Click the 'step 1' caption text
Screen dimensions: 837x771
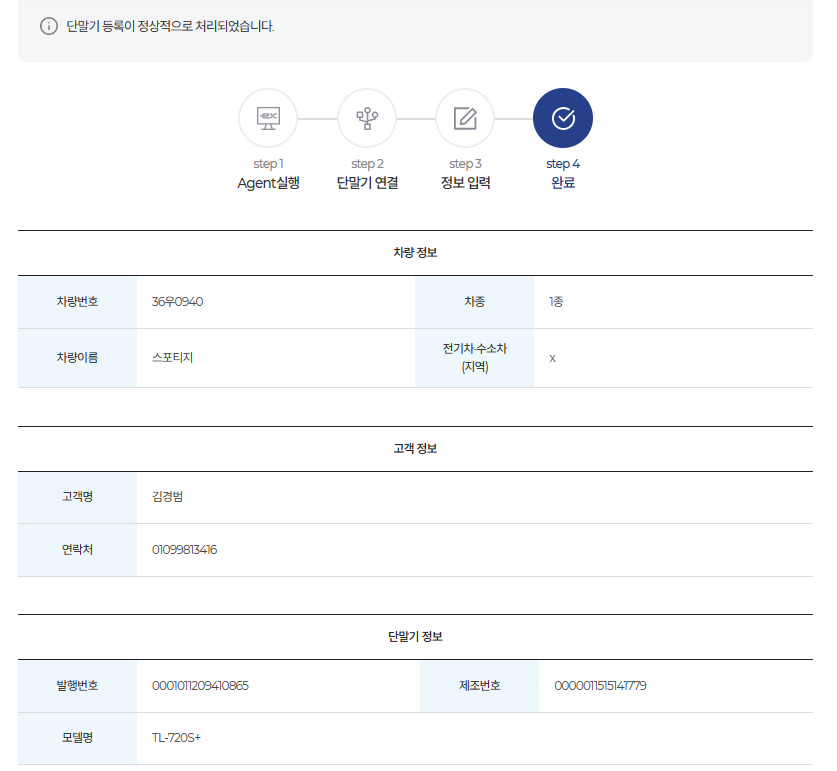pyautogui.click(x=268, y=163)
